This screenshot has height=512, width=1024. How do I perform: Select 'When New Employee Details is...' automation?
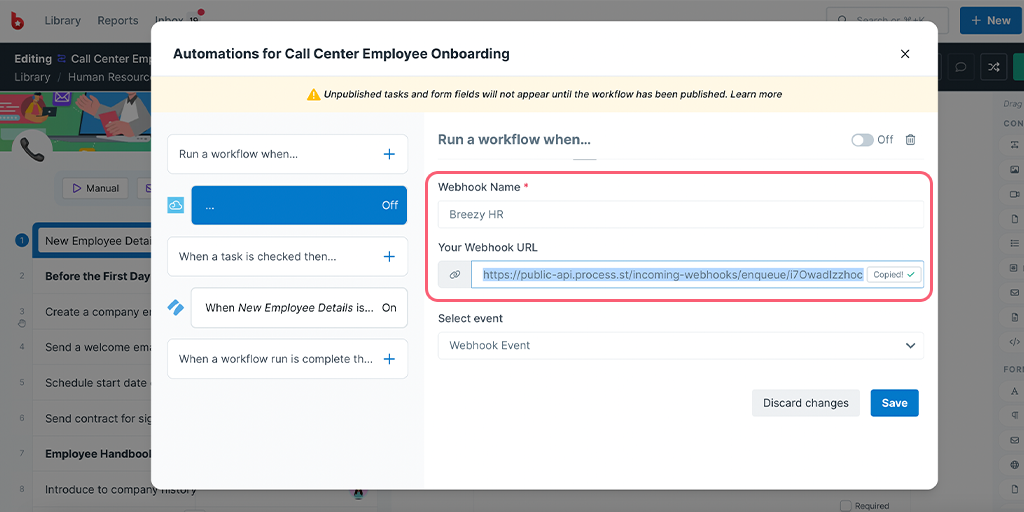299,308
